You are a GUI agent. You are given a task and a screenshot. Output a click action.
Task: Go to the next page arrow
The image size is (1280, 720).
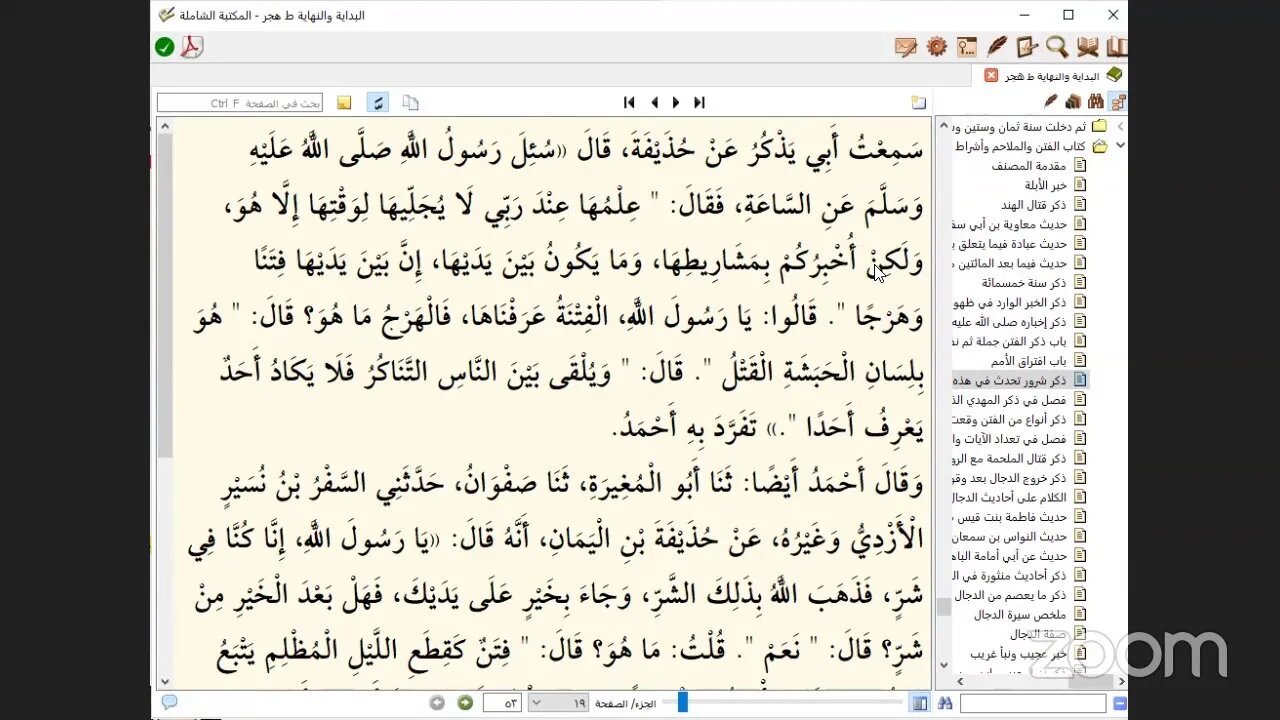point(676,102)
